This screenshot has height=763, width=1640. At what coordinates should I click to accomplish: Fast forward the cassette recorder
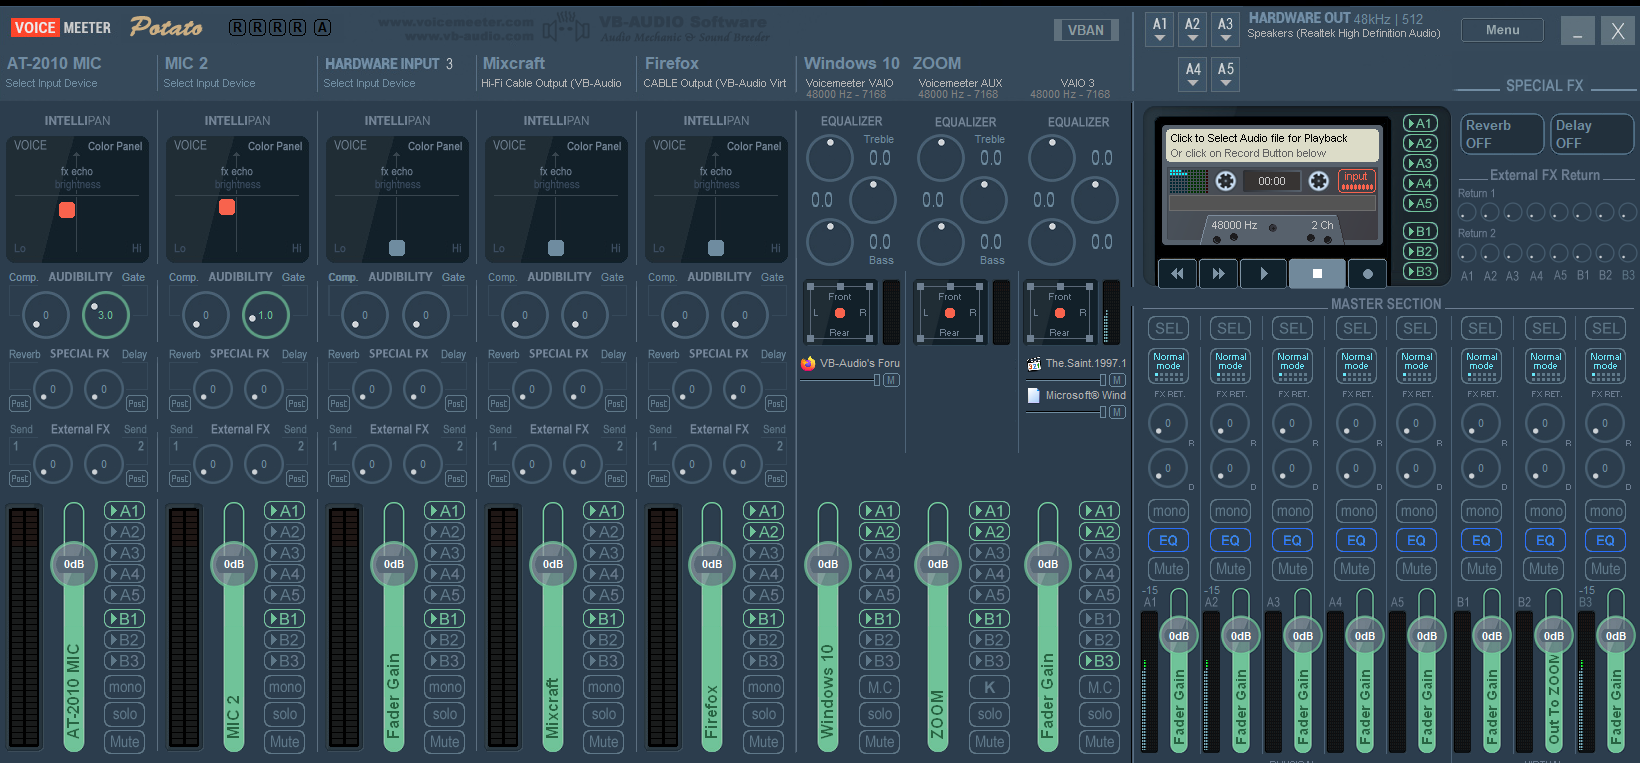coord(1218,273)
